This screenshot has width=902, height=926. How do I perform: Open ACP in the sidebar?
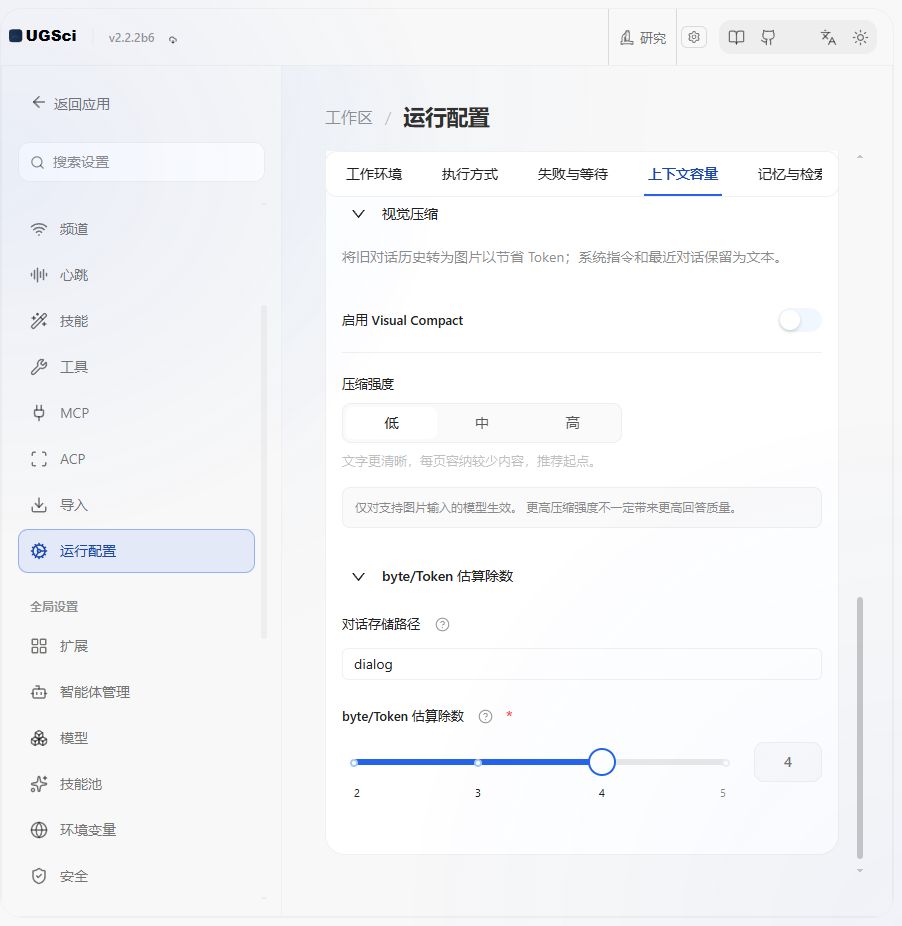coord(136,459)
